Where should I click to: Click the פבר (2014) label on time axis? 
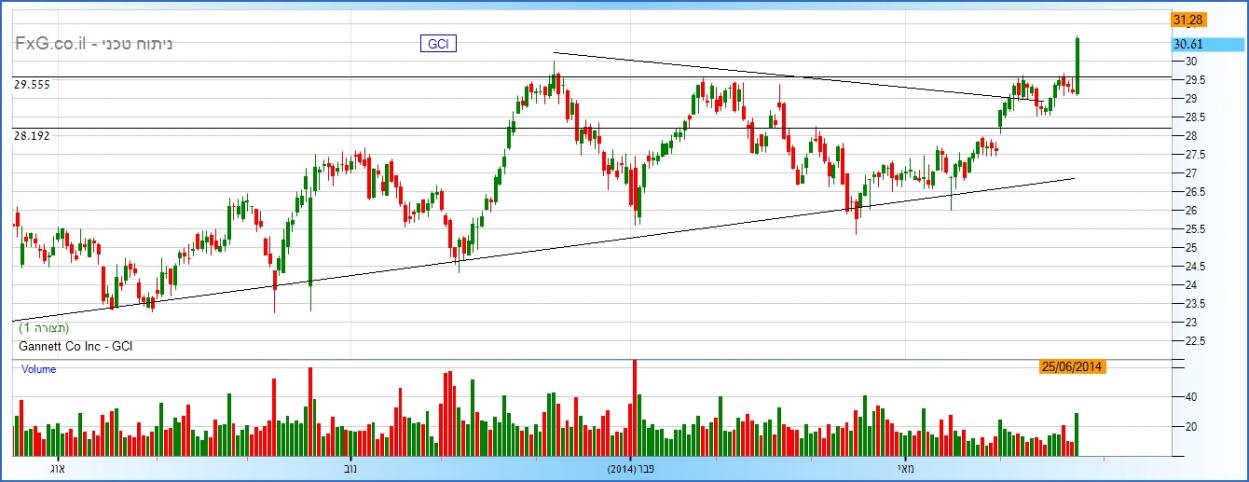[x=635, y=468]
